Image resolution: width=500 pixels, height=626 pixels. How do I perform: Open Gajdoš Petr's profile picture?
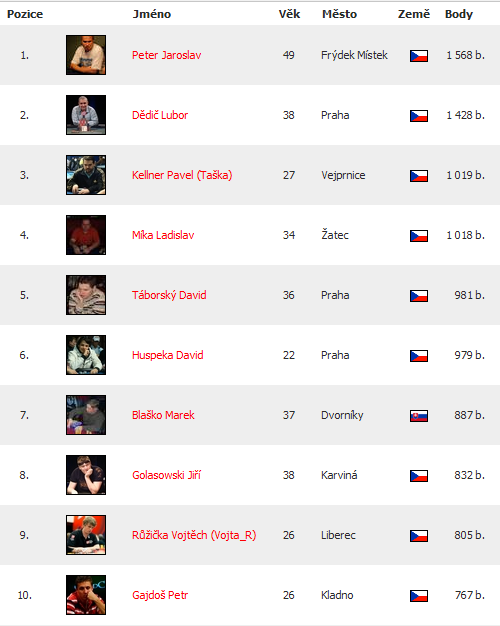(x=86, y=595)
